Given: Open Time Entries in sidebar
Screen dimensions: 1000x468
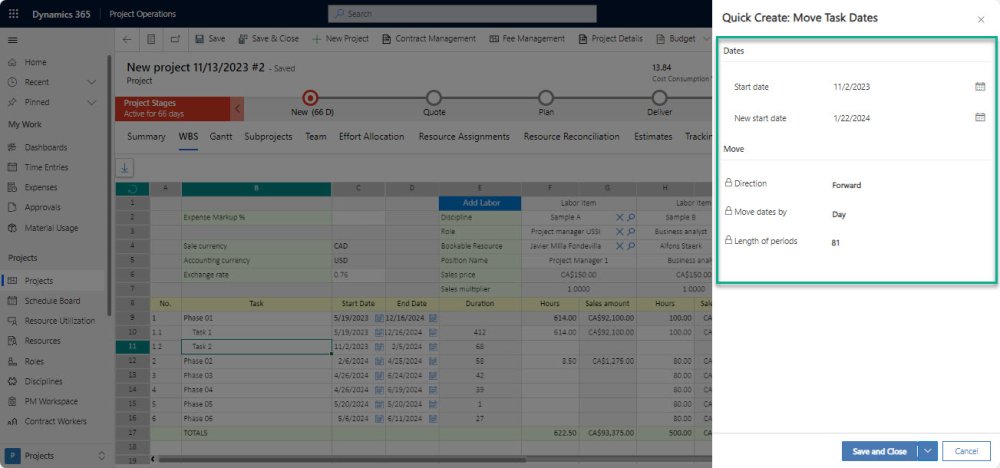Looking at the screenshot, I should point(47,167).
